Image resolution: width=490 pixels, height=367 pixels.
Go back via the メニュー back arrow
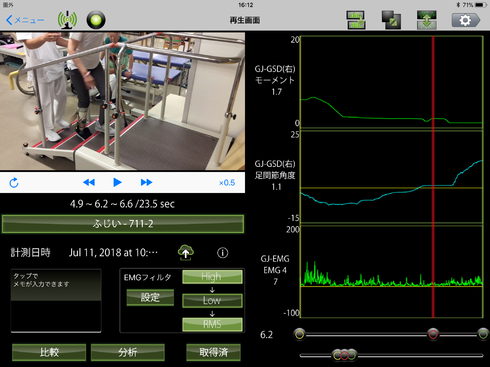pyautogui.click(x=25, y=20)
